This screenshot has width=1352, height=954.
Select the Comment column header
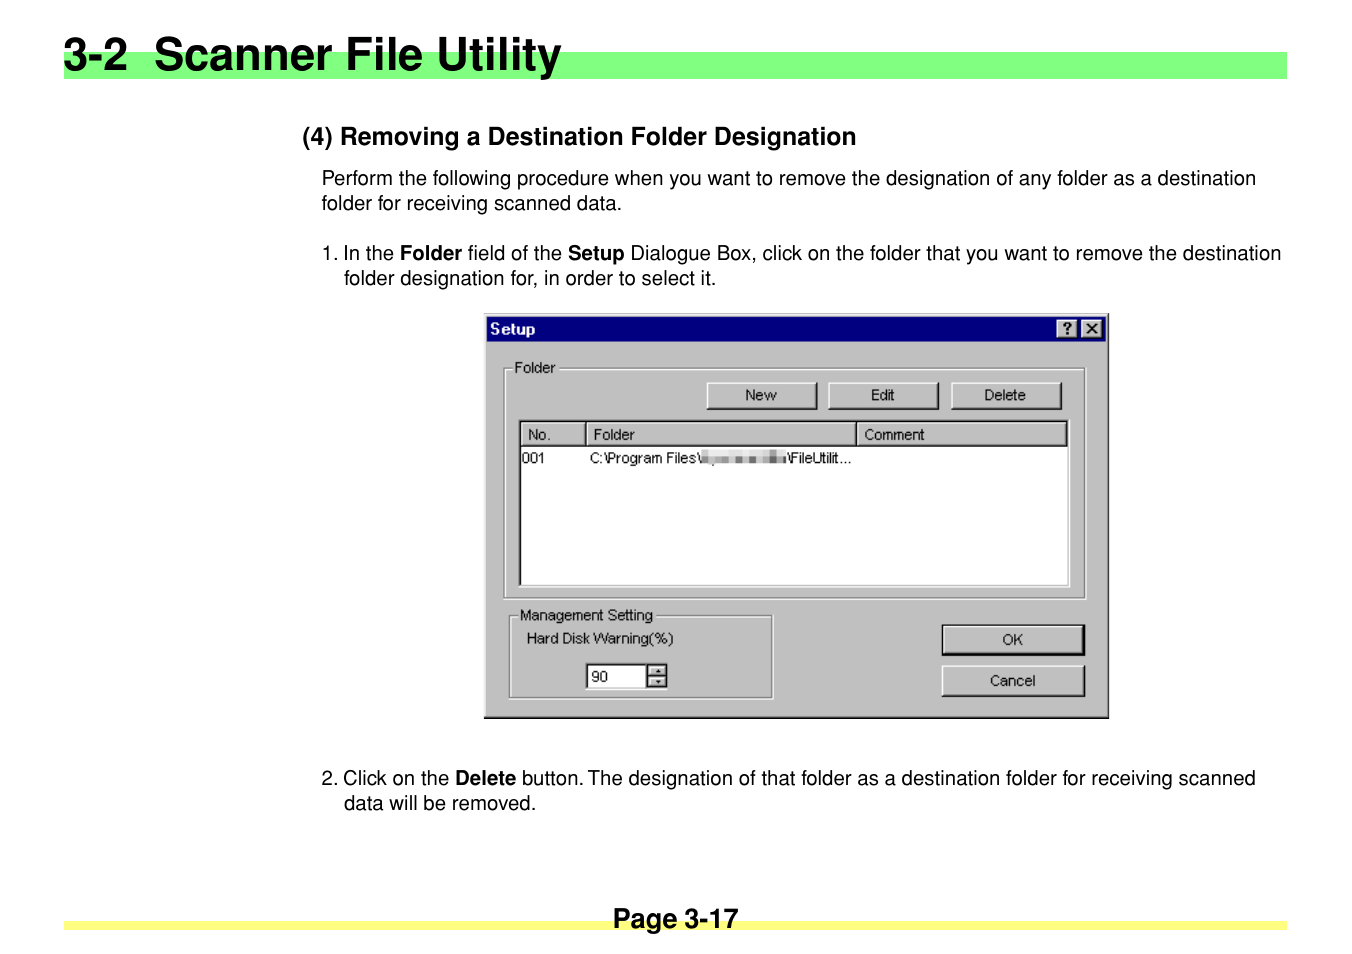(962, 434)
